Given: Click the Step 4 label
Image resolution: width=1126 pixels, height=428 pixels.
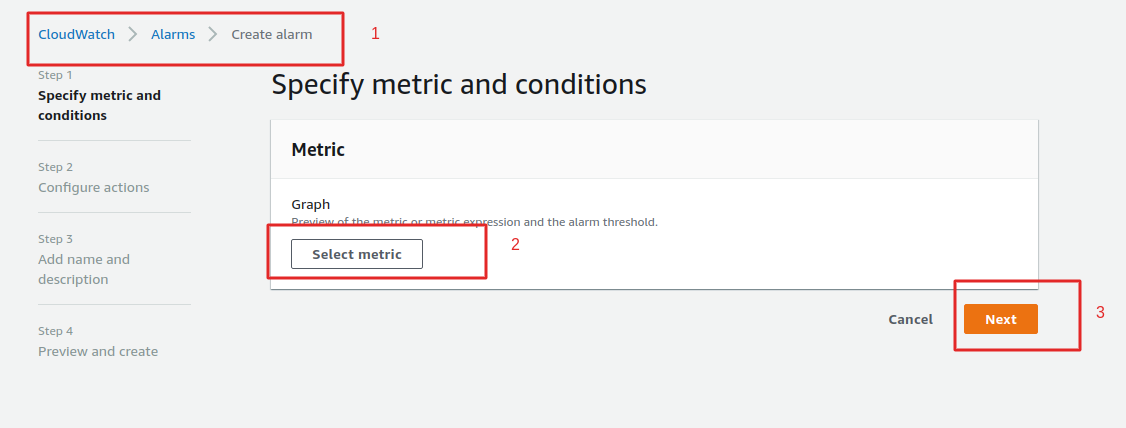Looking at the screenshot, I should click(x=55, y=331).
